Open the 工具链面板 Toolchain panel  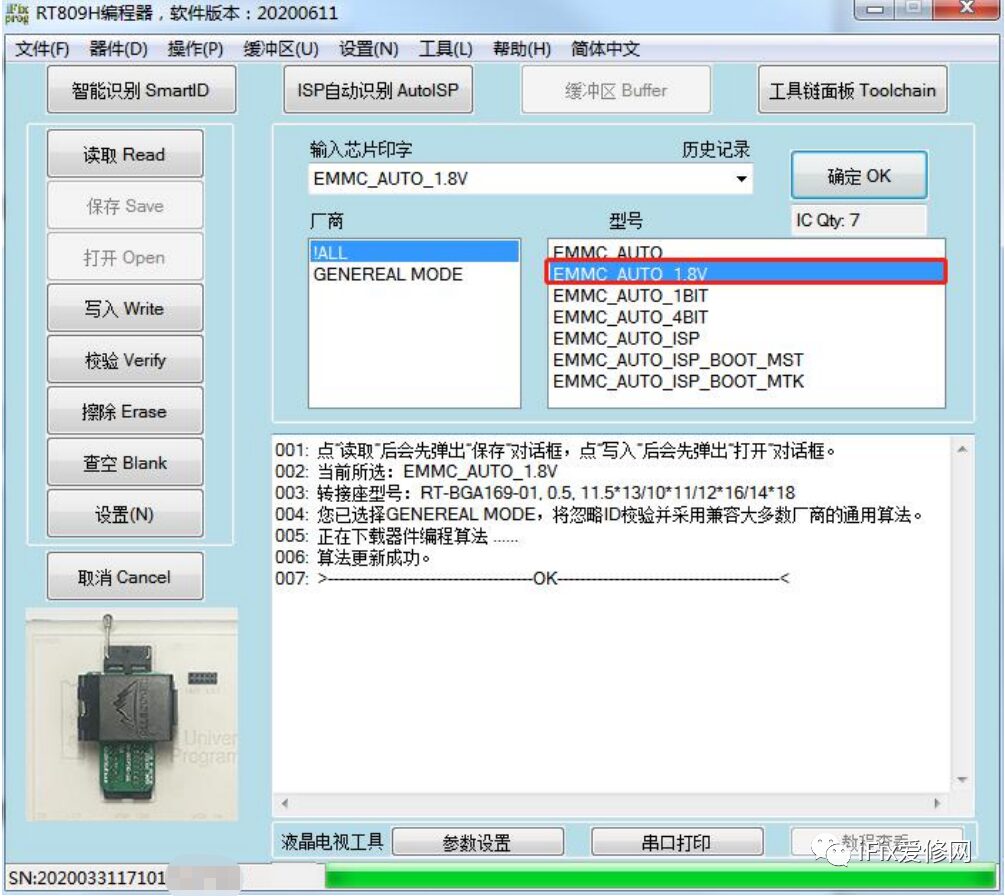click(852, 90)
